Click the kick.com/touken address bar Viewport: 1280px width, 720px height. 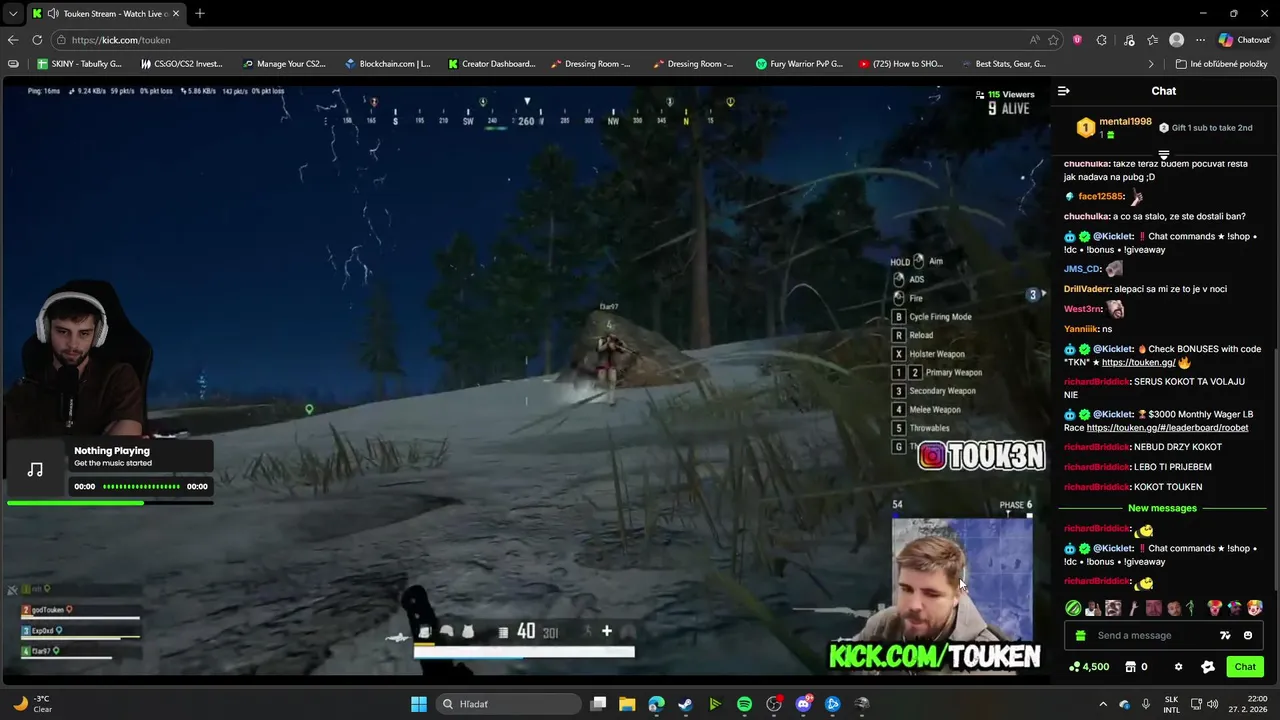click(x=545, y=40)
